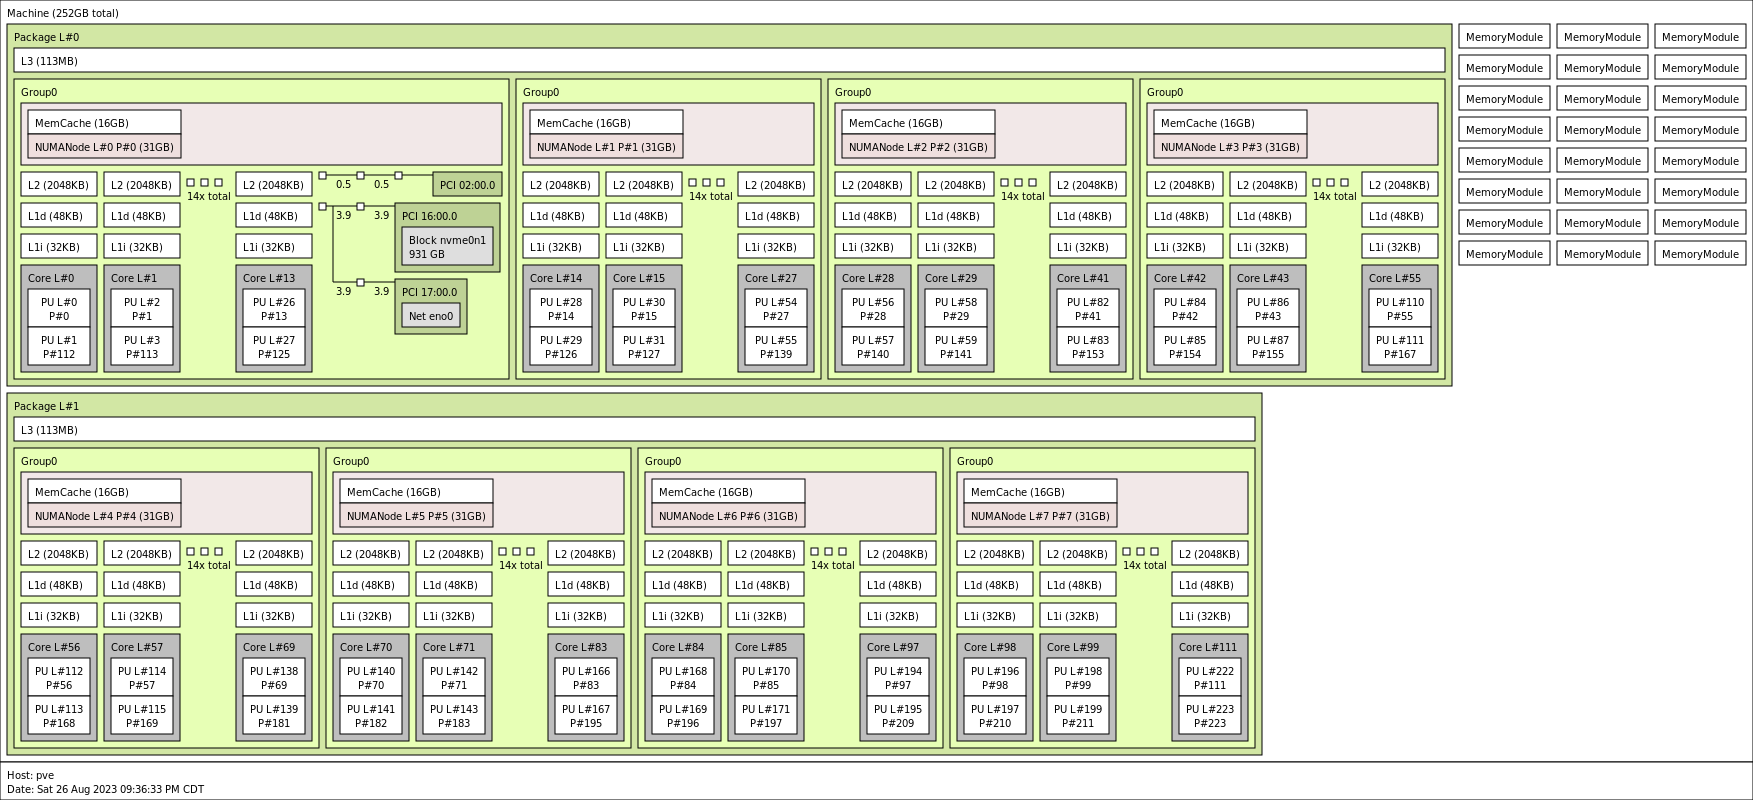Select the "Core L#0" label

[51, 279]
